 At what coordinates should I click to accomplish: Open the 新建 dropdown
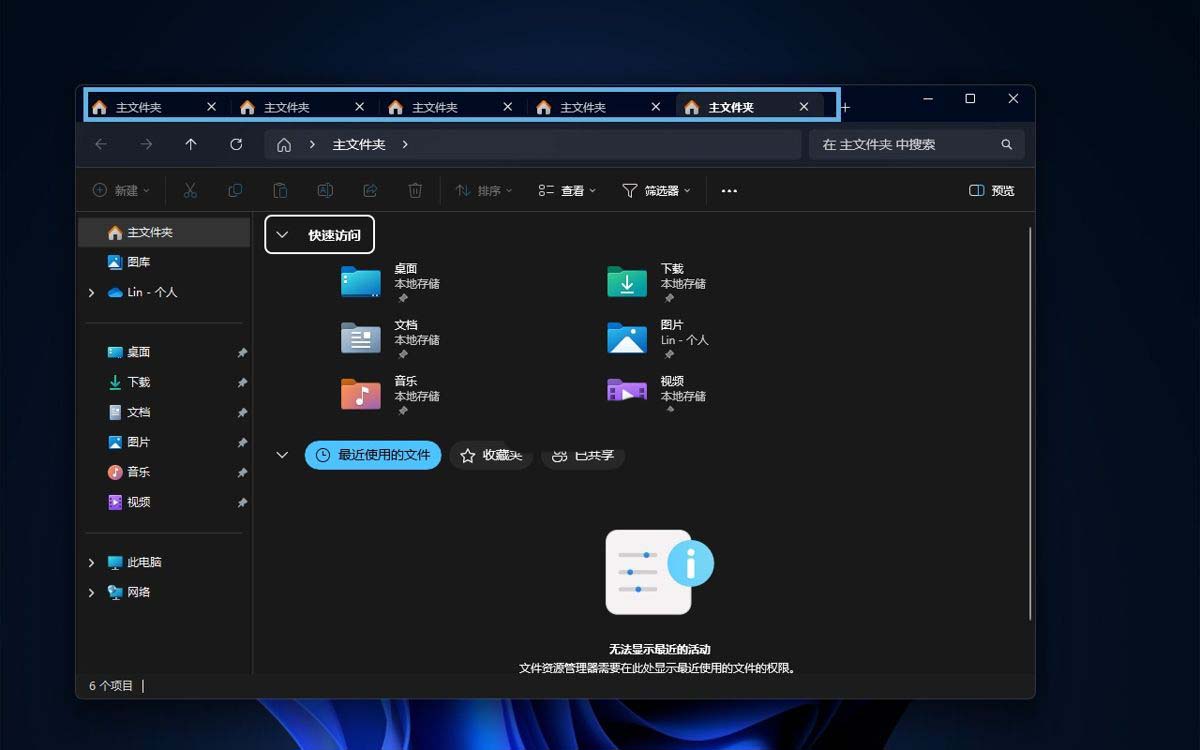[121, 190]
